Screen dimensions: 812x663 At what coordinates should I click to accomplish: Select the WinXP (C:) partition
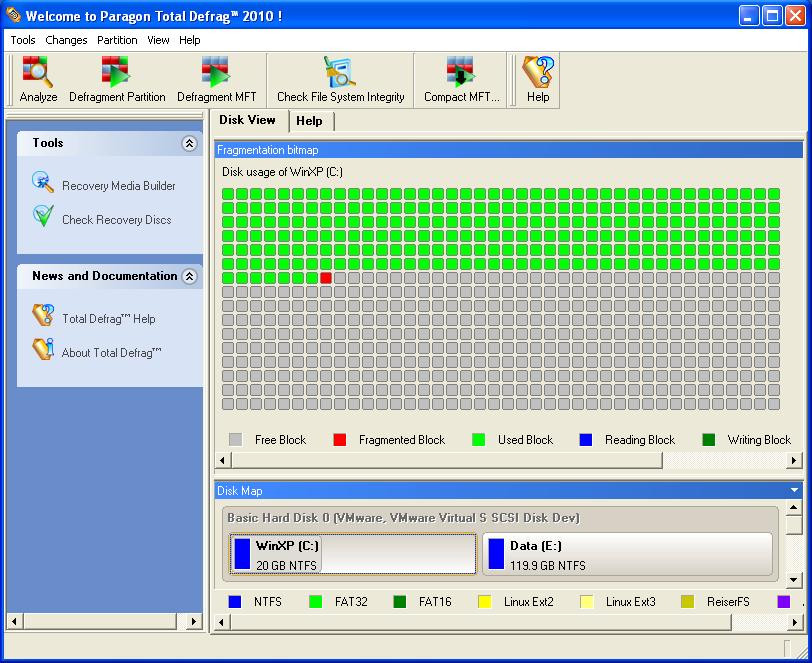[x=353, y=554]
